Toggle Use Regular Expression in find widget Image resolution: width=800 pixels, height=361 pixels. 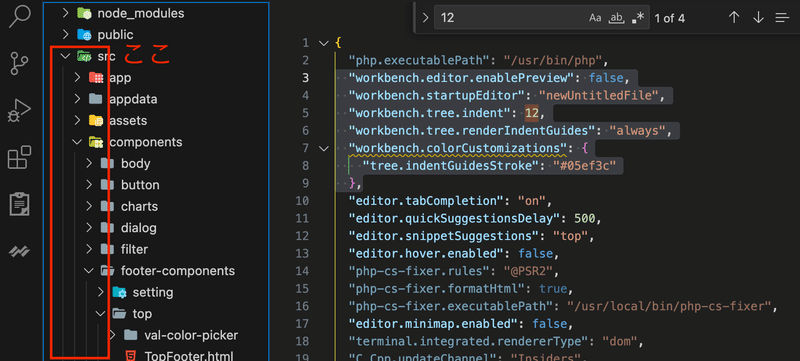[x=638, y=18]
